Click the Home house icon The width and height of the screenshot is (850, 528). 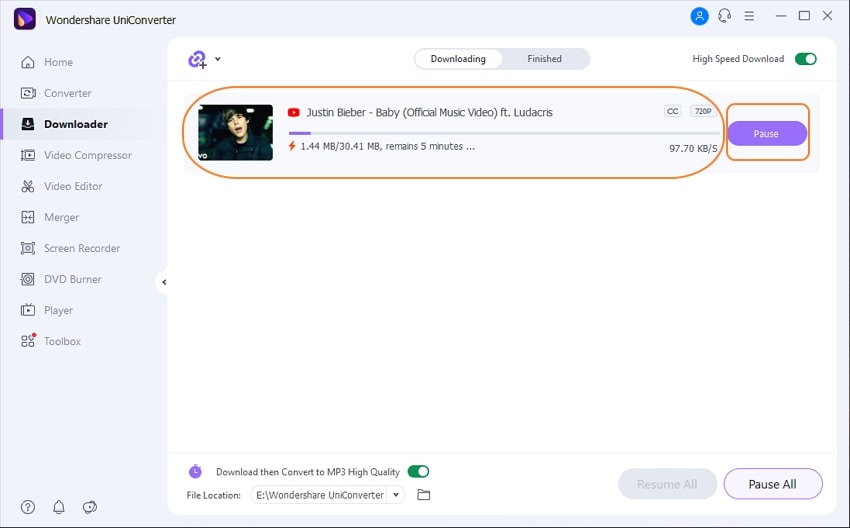click(x=28, y=62)
